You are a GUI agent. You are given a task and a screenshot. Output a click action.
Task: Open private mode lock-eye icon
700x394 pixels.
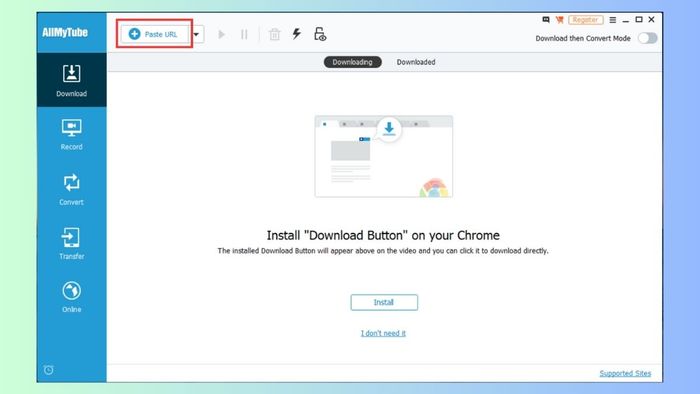(320, 34)
